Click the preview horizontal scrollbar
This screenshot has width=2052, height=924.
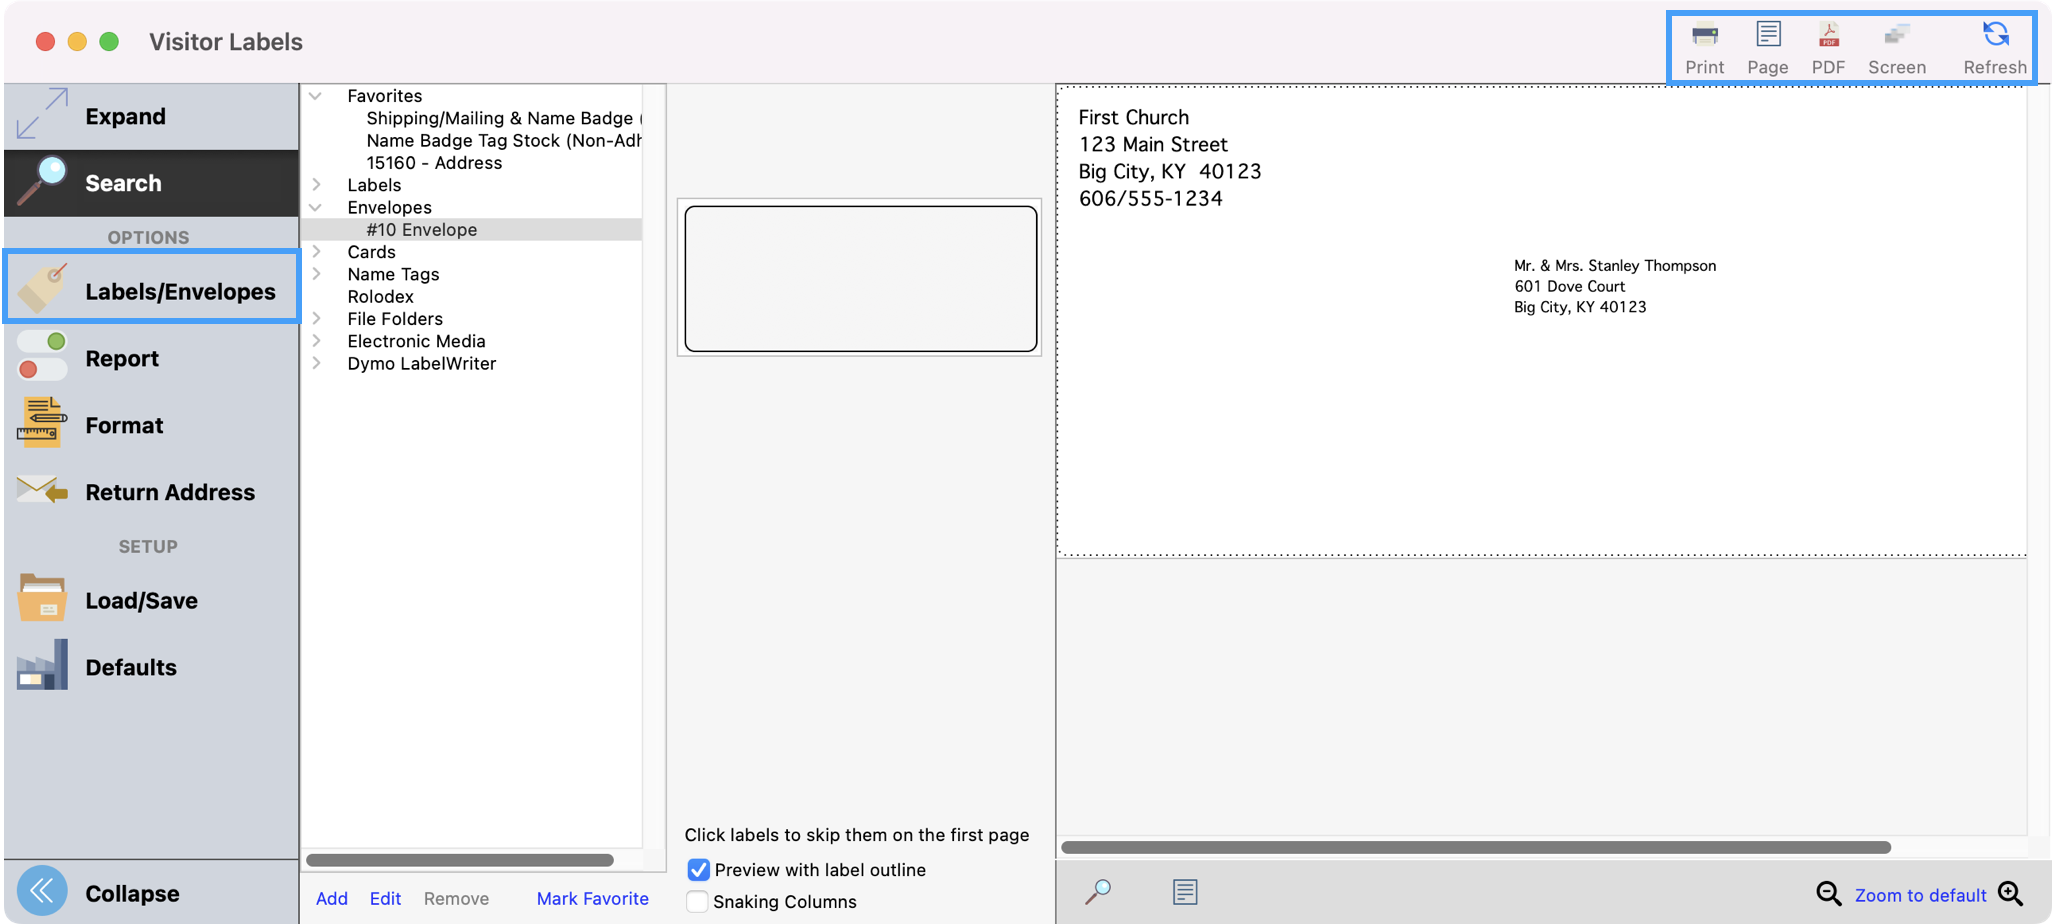[1475, 848]
